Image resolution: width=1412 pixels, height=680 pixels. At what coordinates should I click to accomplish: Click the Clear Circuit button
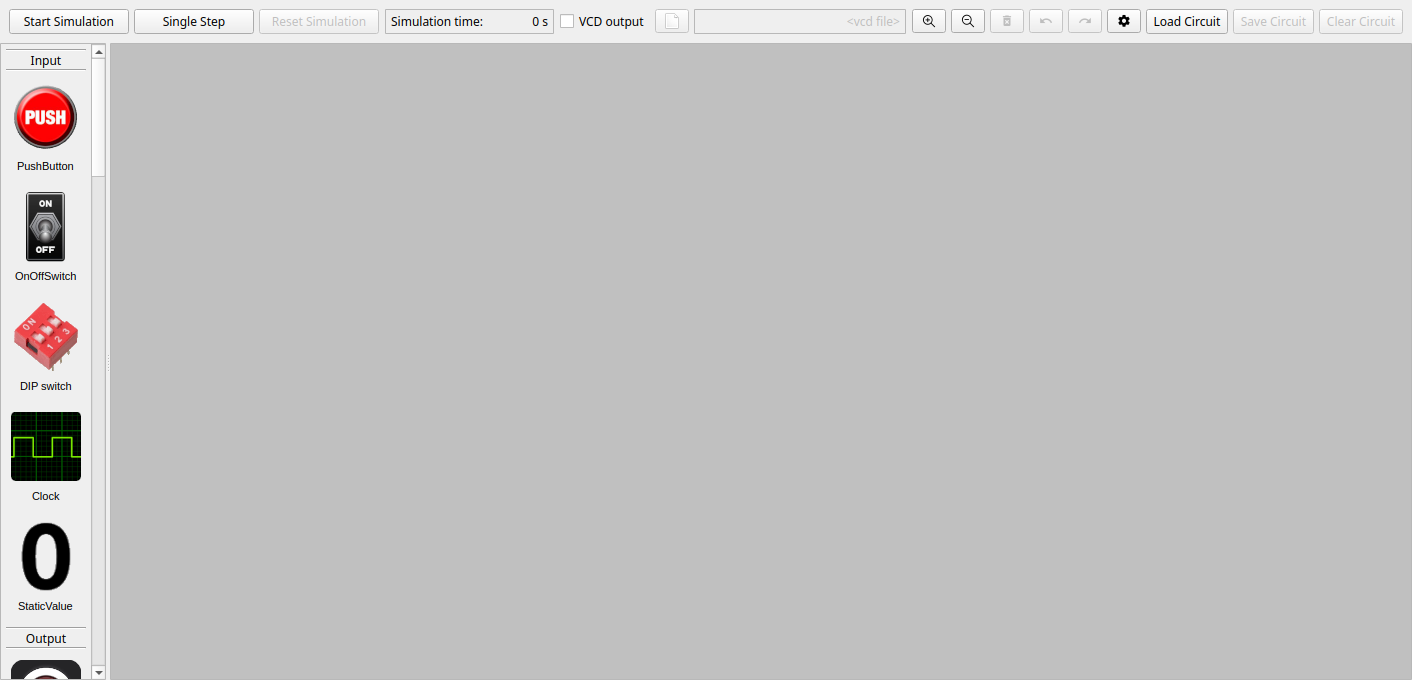[1361, 21]
